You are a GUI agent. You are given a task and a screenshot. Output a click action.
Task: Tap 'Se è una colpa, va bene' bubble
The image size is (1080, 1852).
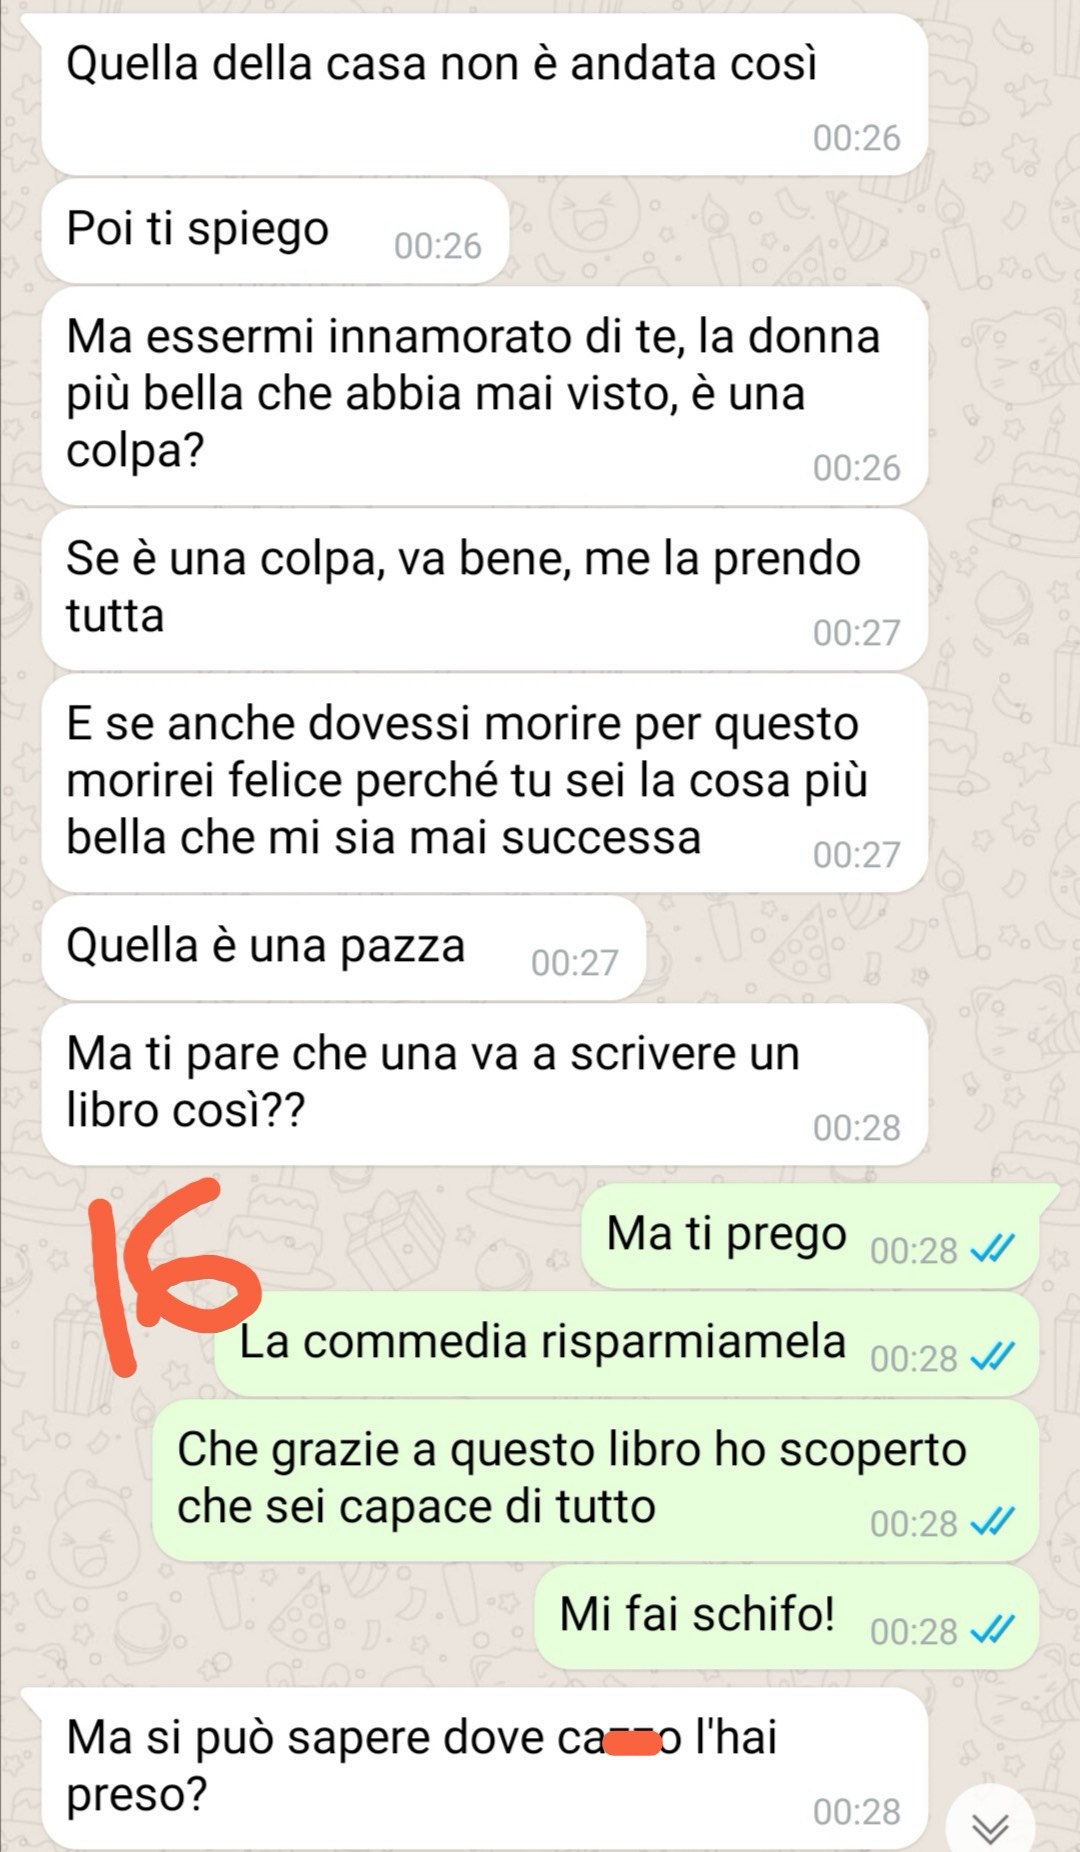pos(485,589)
